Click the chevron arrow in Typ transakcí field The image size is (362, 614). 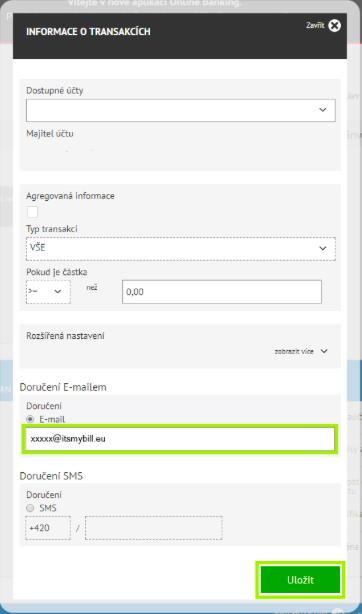click(x=322, y=248)
